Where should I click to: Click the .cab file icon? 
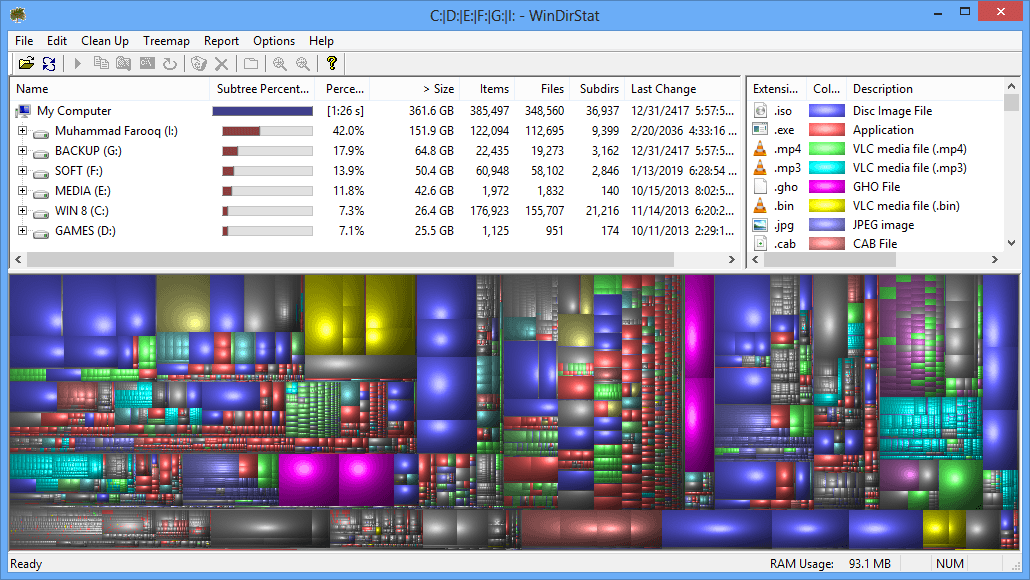(760, 243)
